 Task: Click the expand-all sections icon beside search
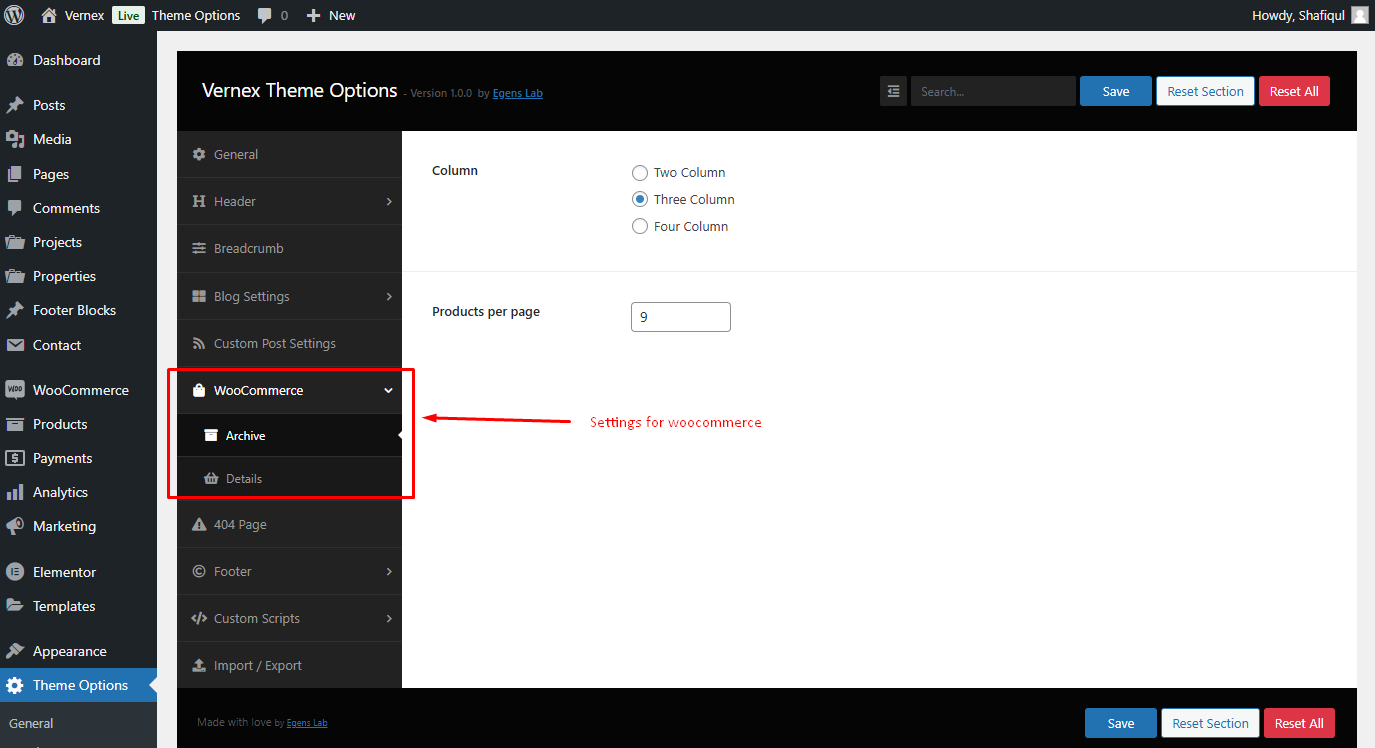pyautogui.click(x=893, y=91)
